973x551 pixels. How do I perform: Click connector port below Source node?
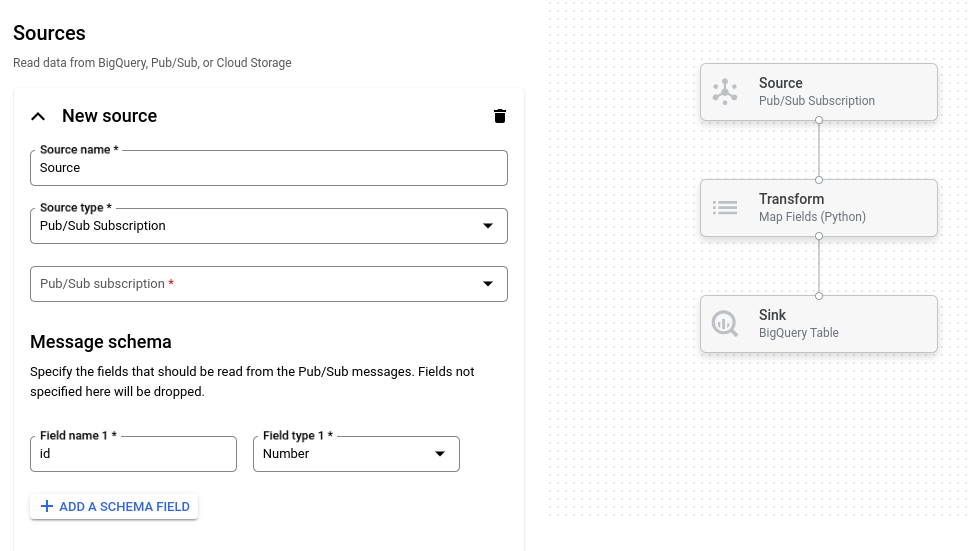pyautogui.click(x=819, y=120)
